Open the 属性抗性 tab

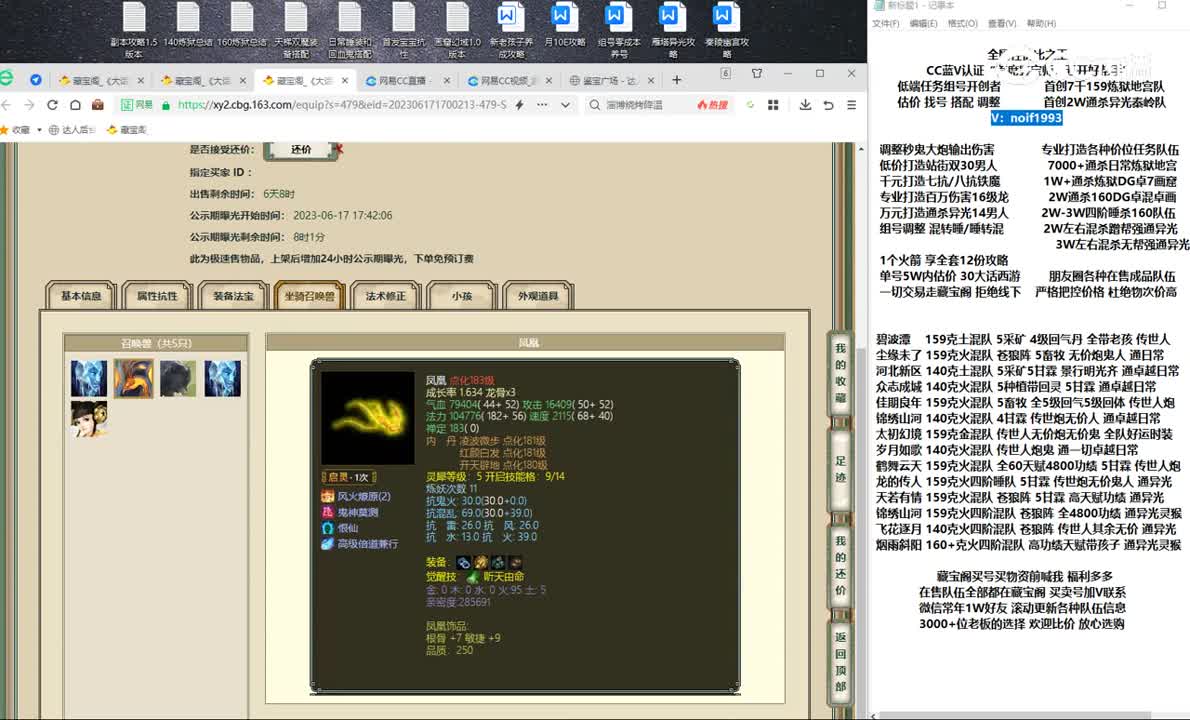click(x=157, y=296)
